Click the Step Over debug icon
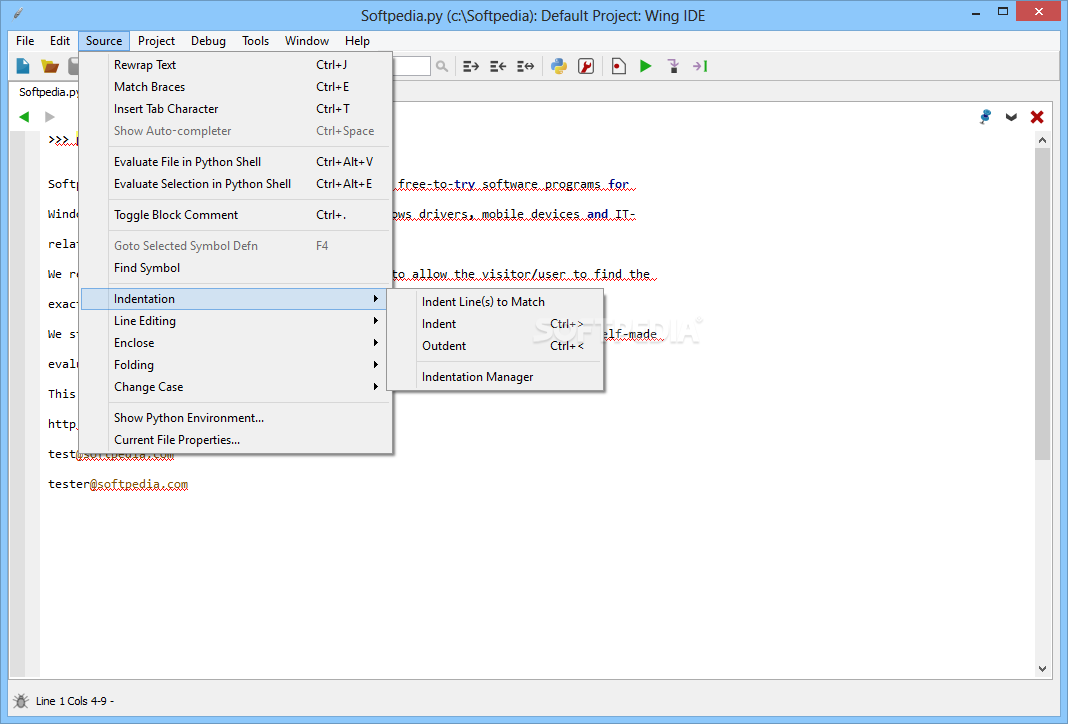 [x=700, y=66]
